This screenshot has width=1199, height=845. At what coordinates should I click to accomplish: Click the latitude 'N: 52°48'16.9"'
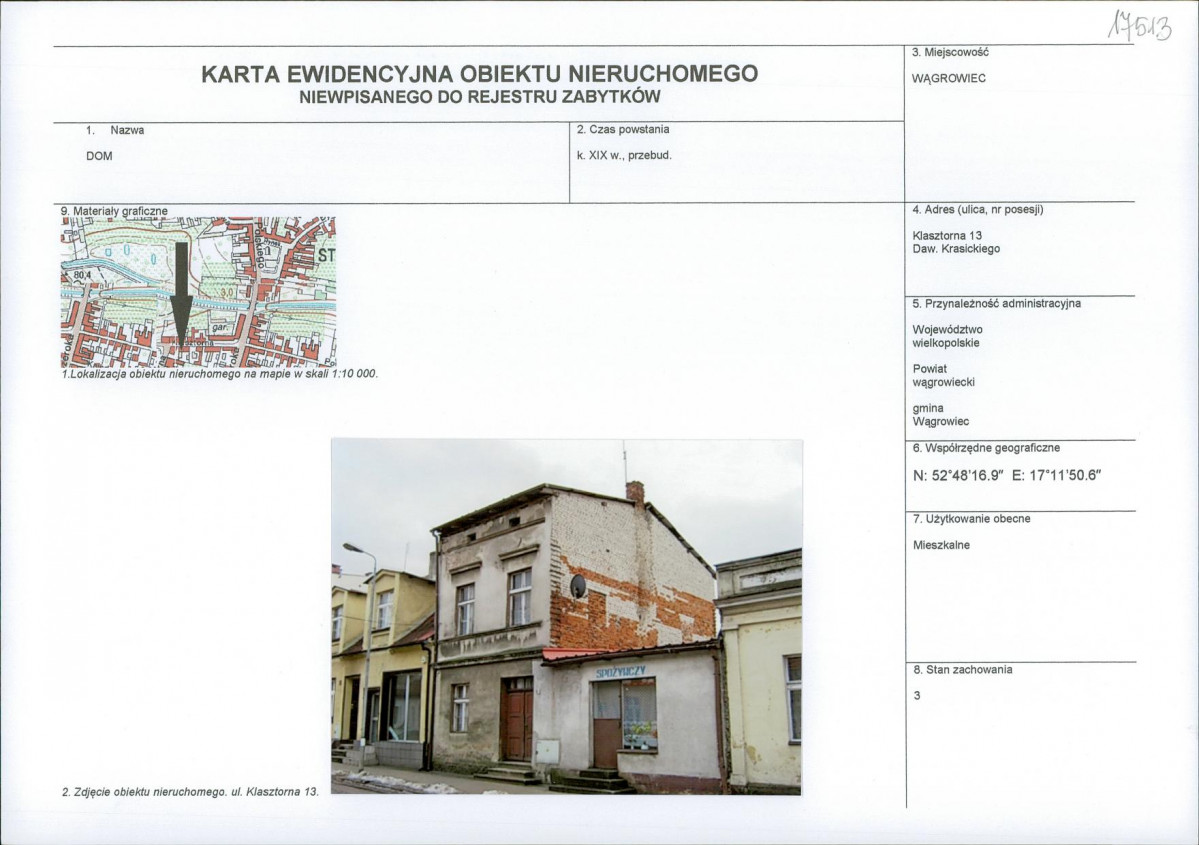[x=957, y=475]
